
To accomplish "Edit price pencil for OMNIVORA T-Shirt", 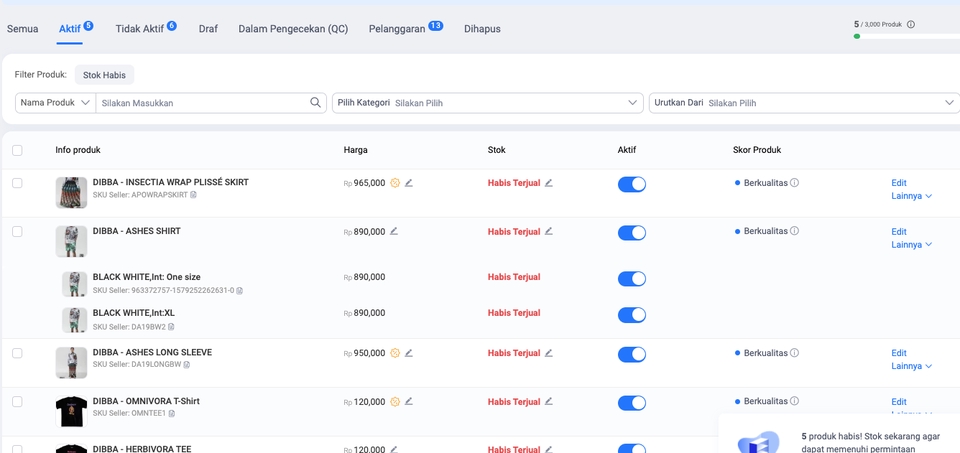I will [409, 402].
